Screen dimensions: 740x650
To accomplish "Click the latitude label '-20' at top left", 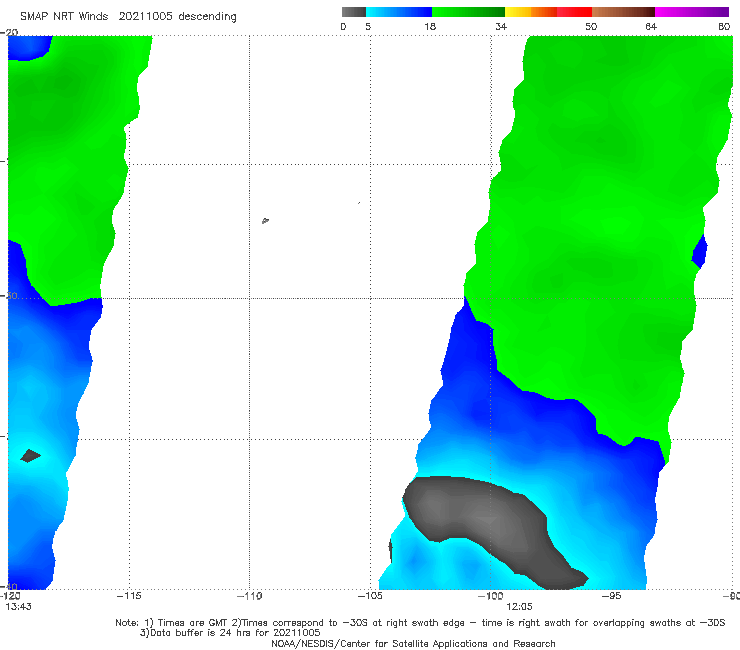I will (9, 32).
